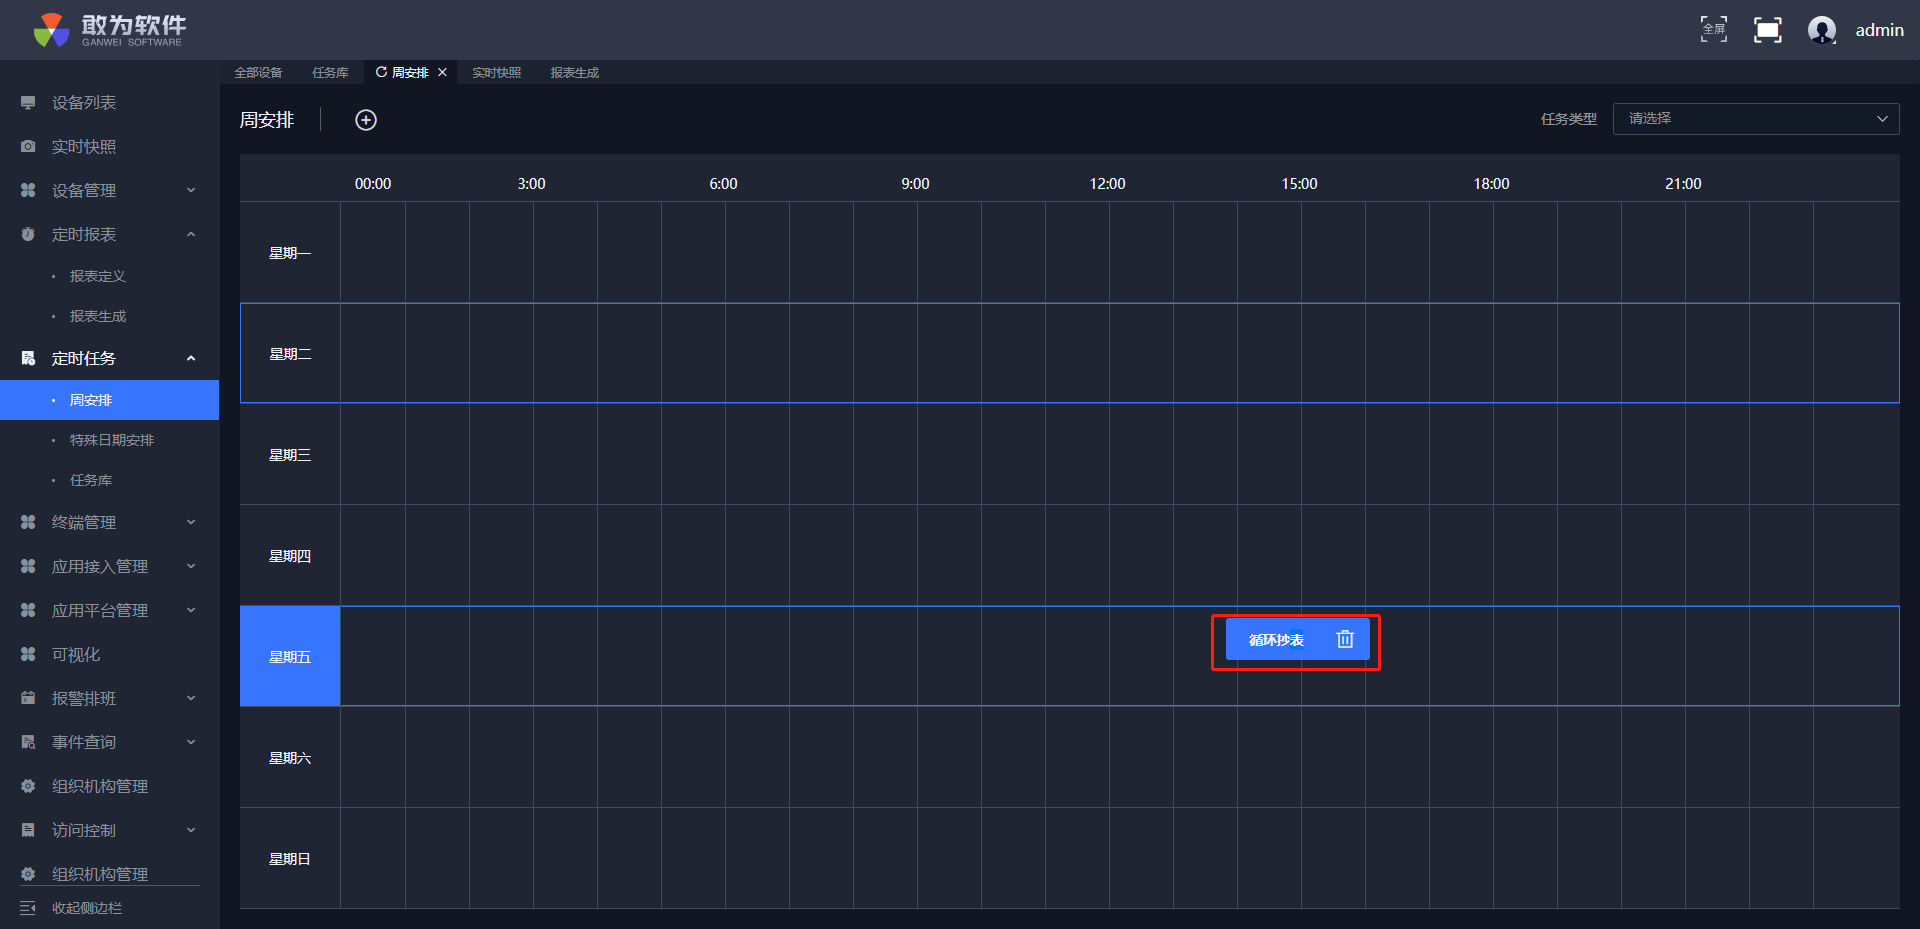
Task: Switch to the 全部设备 tab
Action: point(258,73)
